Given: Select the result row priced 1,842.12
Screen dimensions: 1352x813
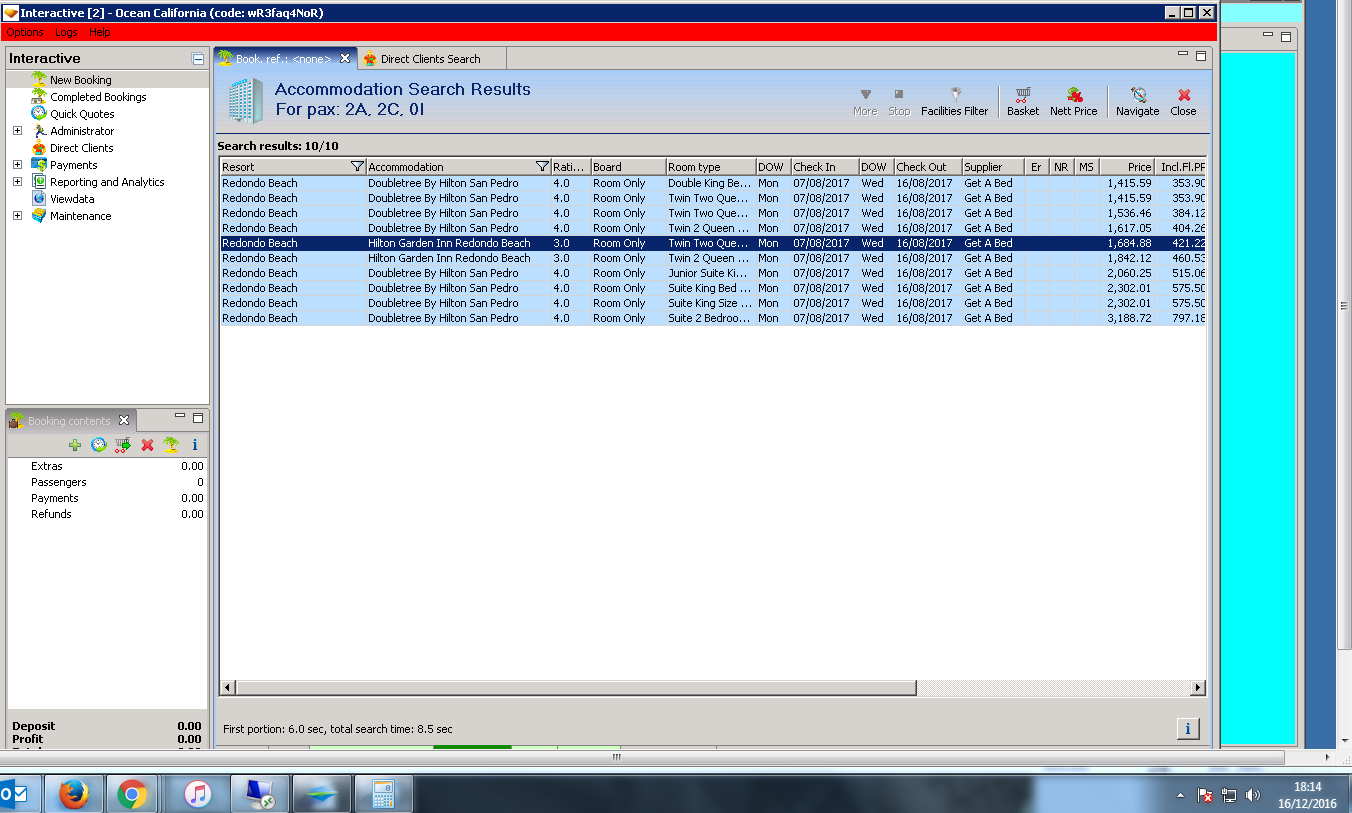Looking at the screenshot, I should point(712,258).
